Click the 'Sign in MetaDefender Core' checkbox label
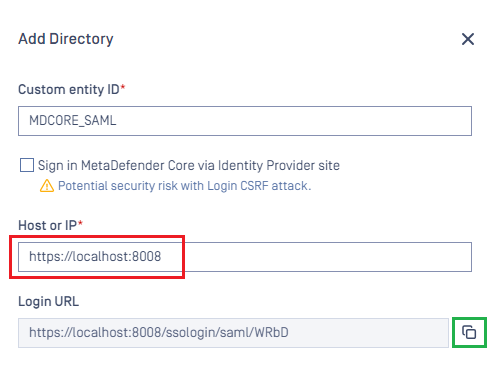This screenshot has height=367, width=491. (189, 165)
